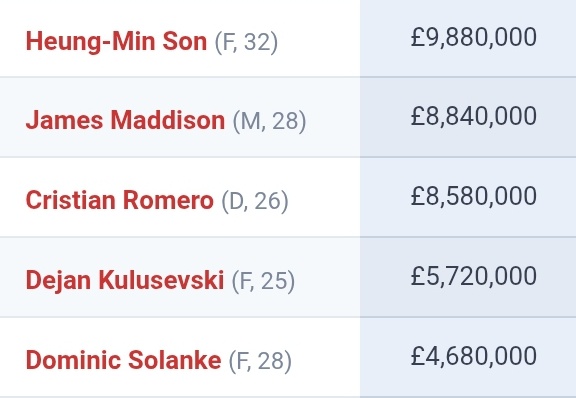The image size is (576, 398).
Task: Click the (F, 28) position and age text
Action: 260,361
